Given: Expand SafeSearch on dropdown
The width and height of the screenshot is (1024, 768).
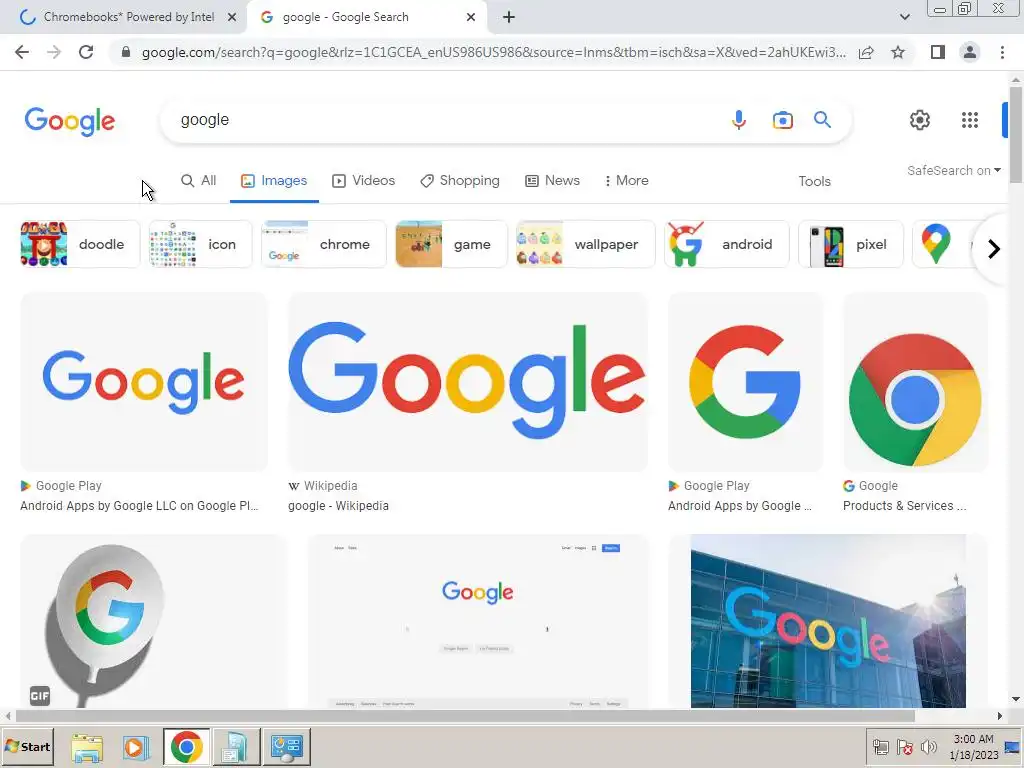Looking at the screenshot, I should click(953, 170).
